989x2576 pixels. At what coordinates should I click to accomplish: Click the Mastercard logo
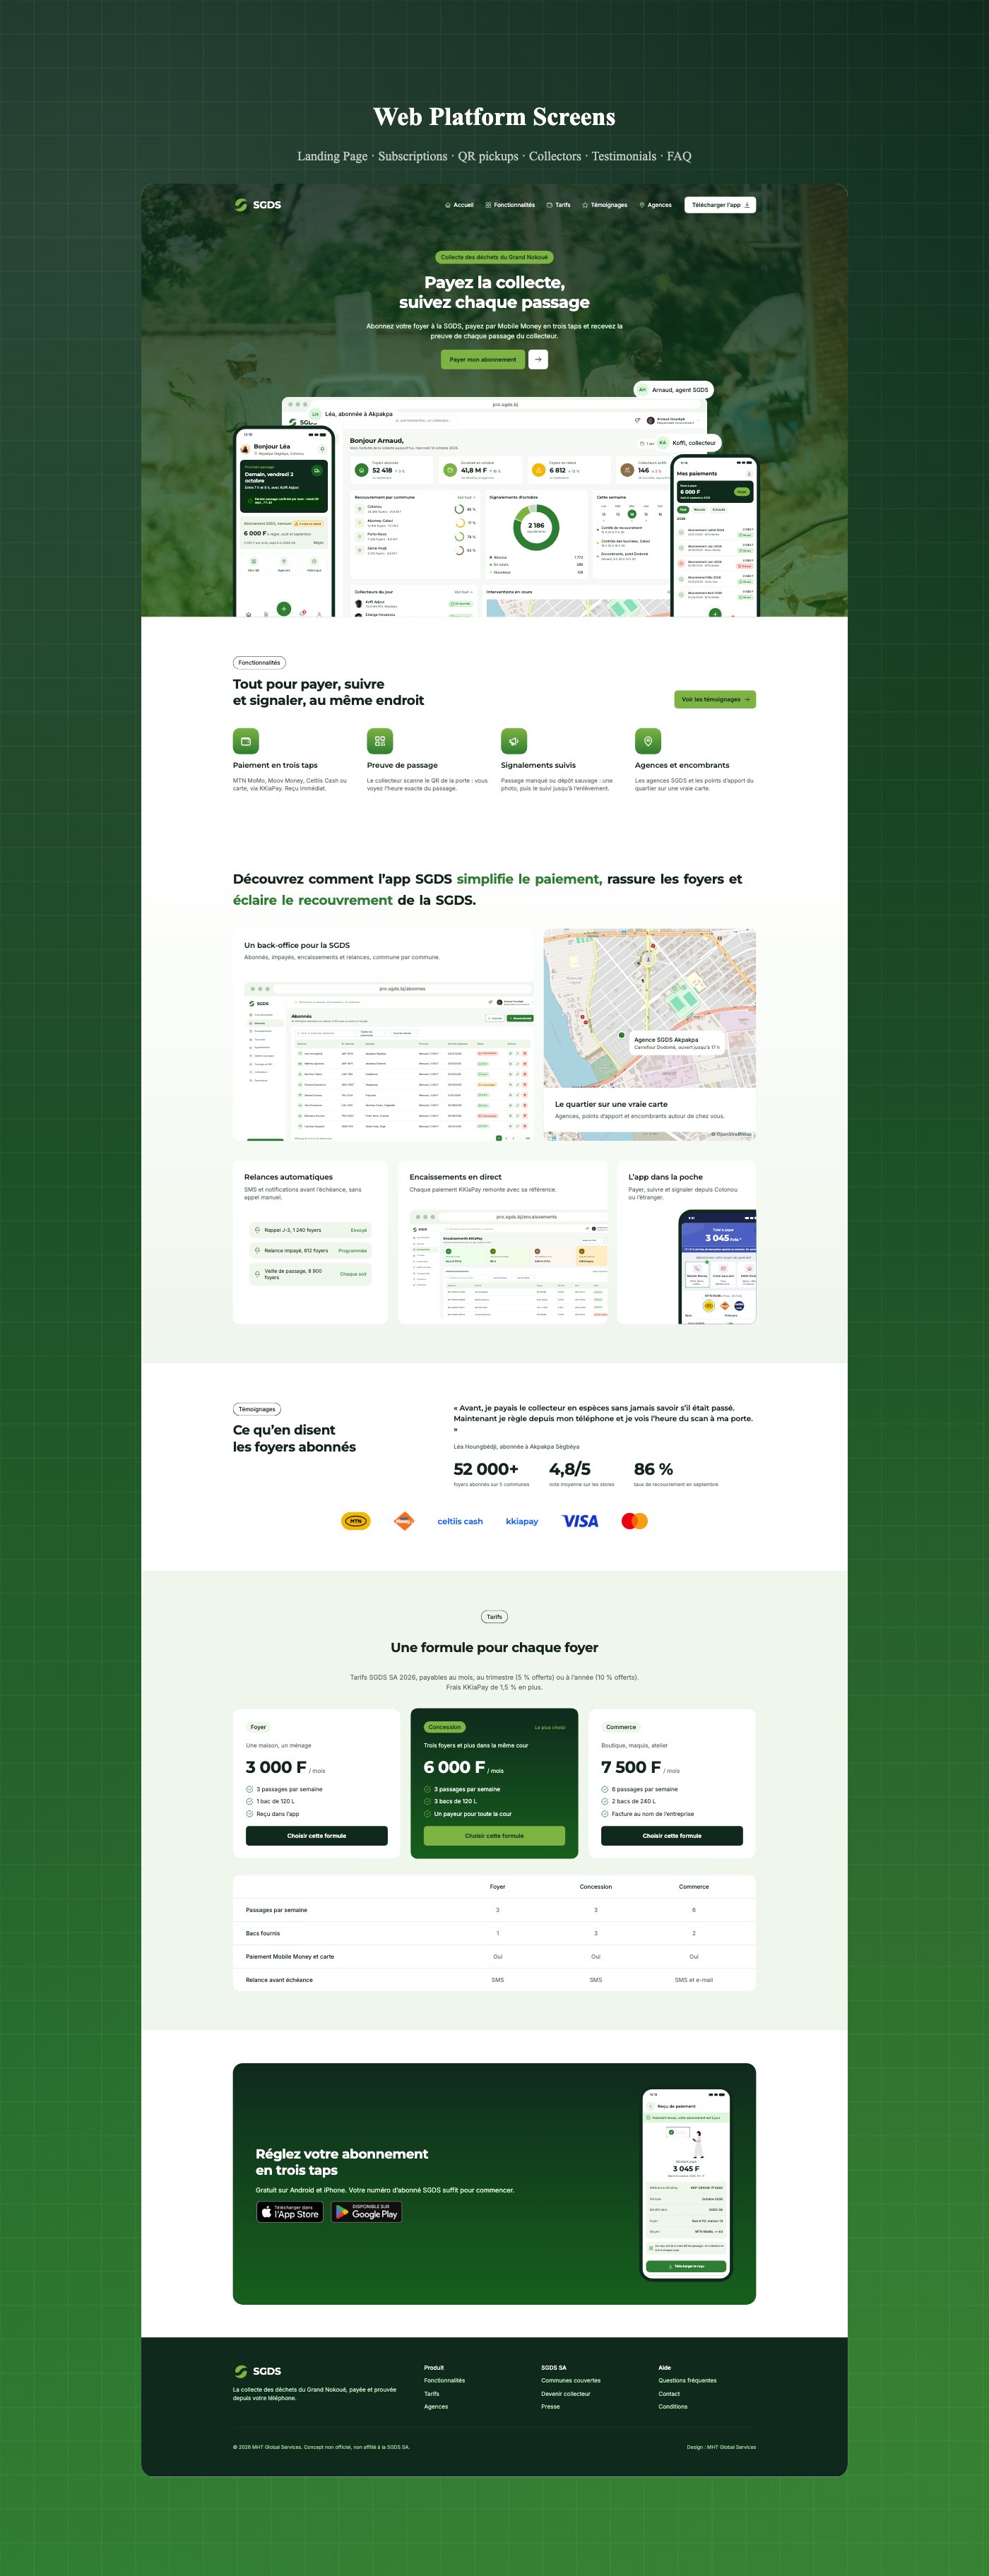pos(635,1521)
